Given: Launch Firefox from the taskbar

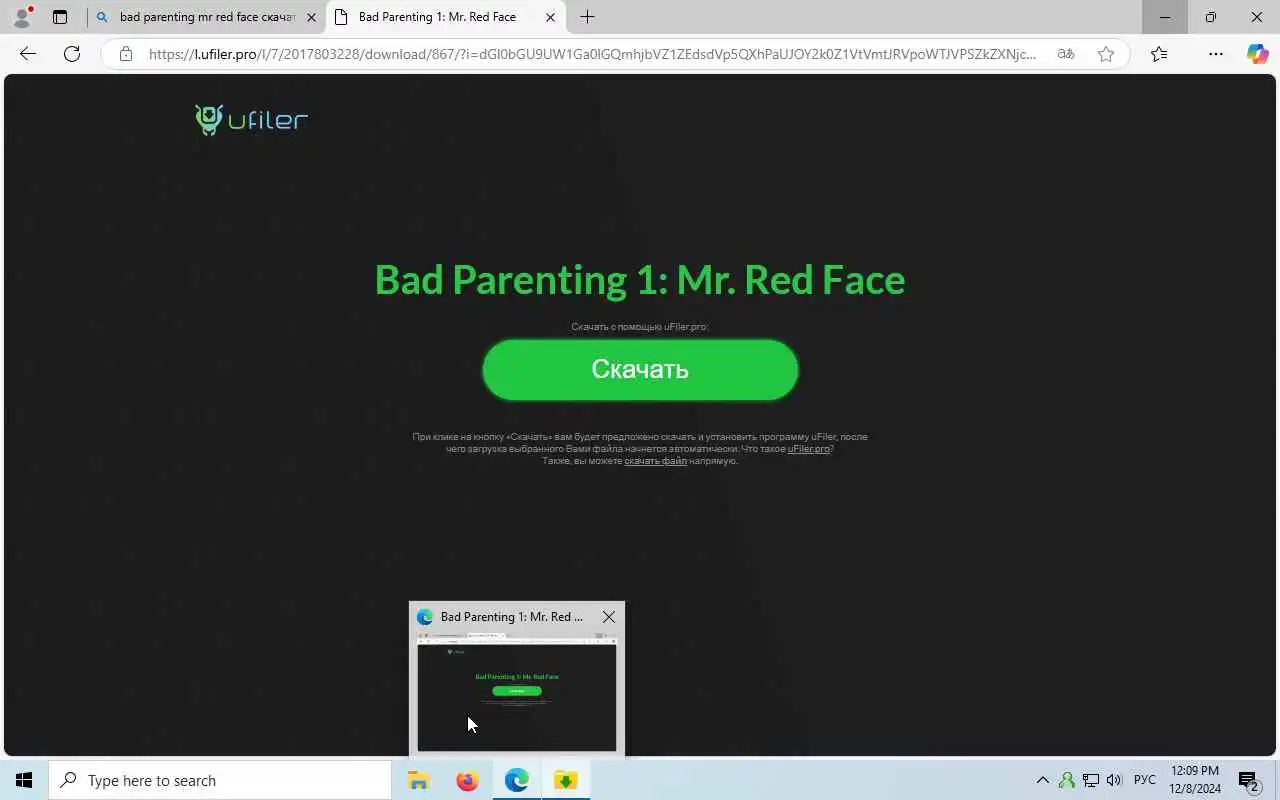Looking at the screenshot, I should tap(467, 780).
